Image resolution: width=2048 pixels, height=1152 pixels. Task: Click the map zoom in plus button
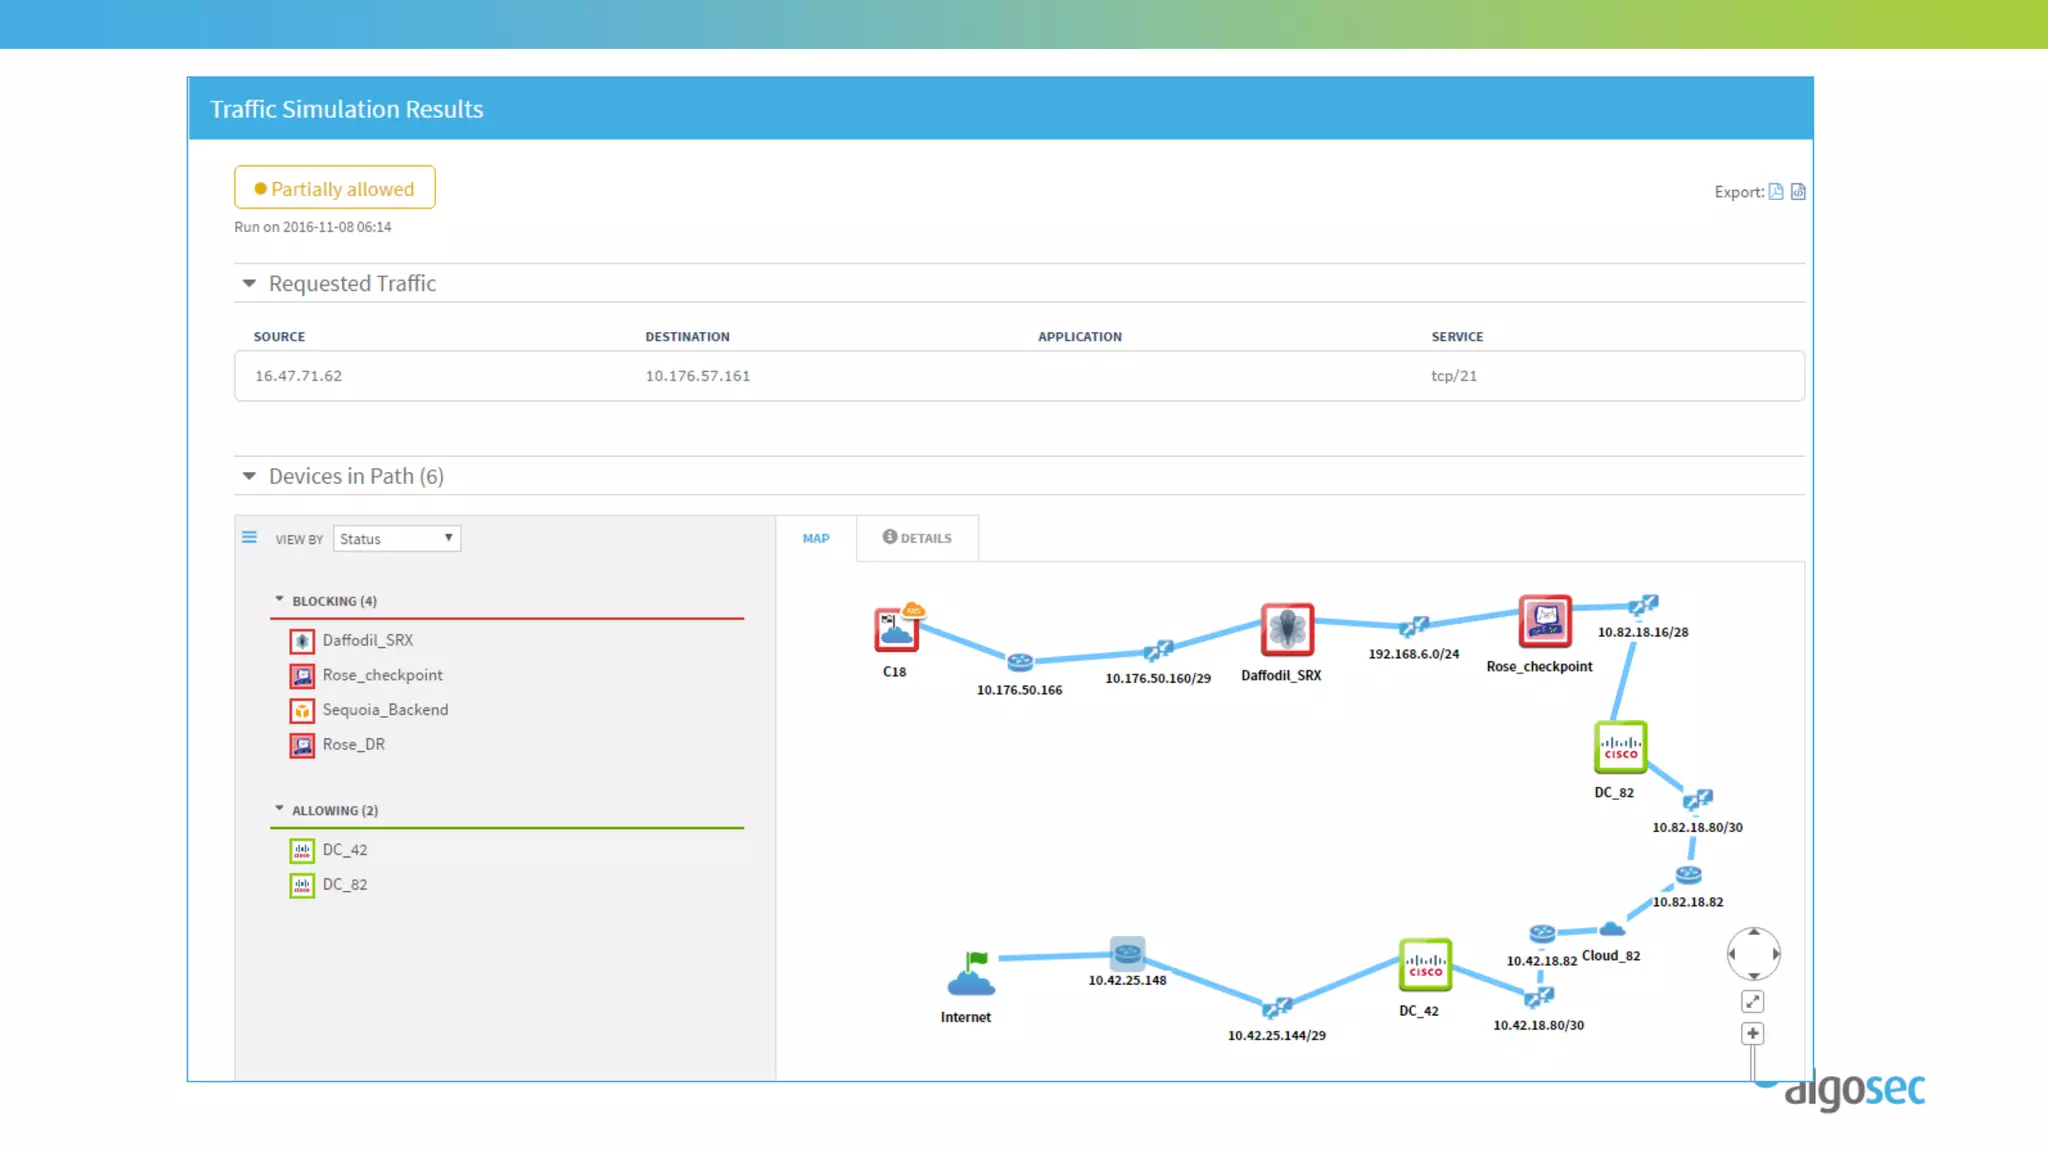pos(1752,1034)
